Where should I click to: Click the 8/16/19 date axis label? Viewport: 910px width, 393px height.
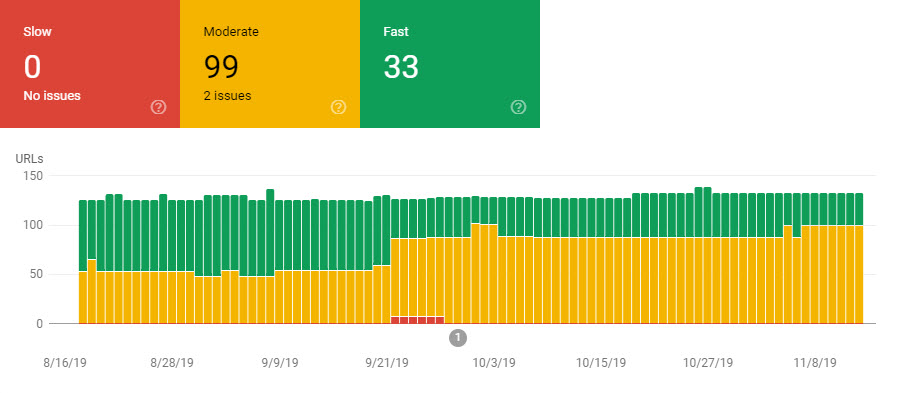click(x=65, y=363)
